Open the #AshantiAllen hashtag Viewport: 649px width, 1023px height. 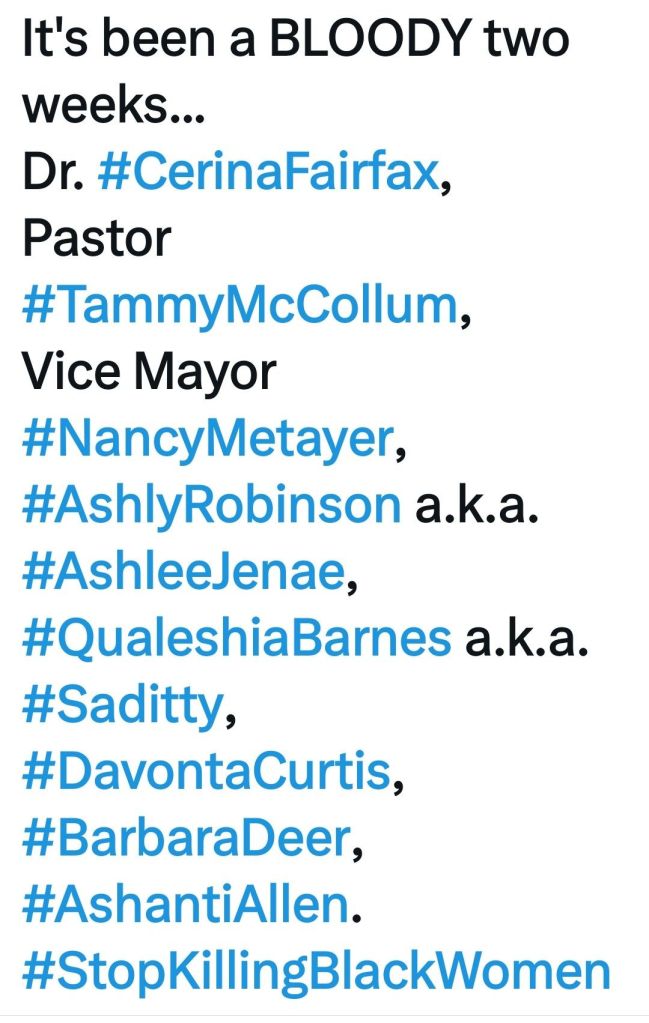tap(182, 904)
